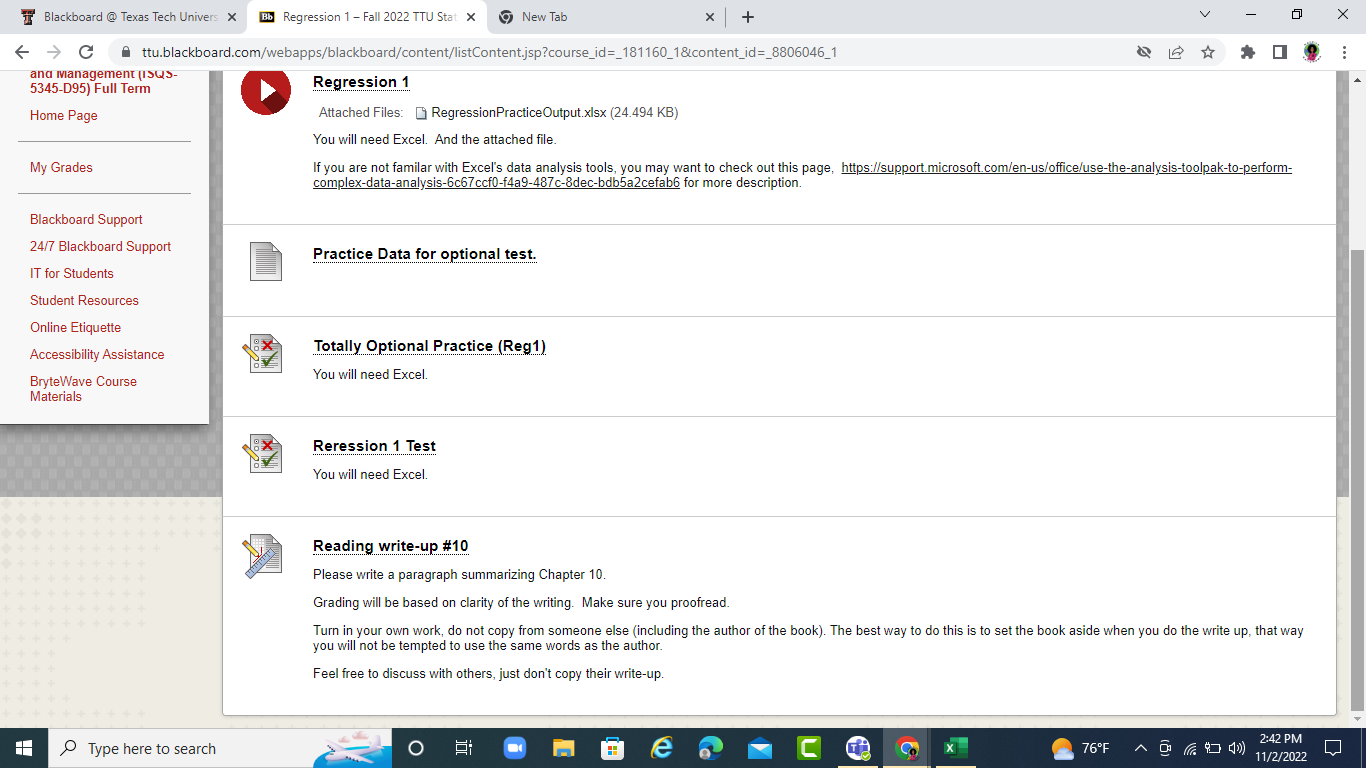Open Microsoft Edge from the taskbar
Screen dimensions: 1366x768
[x=710, y=748]
